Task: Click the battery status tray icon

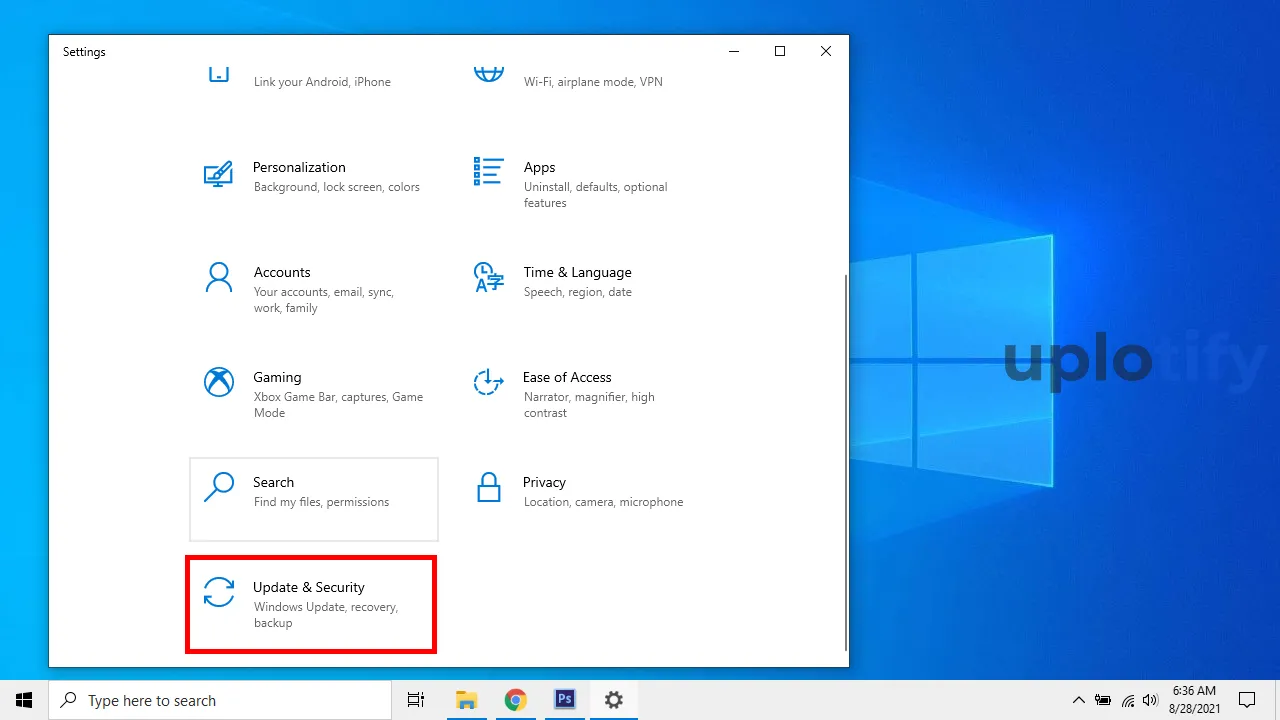Action: 1103,700
